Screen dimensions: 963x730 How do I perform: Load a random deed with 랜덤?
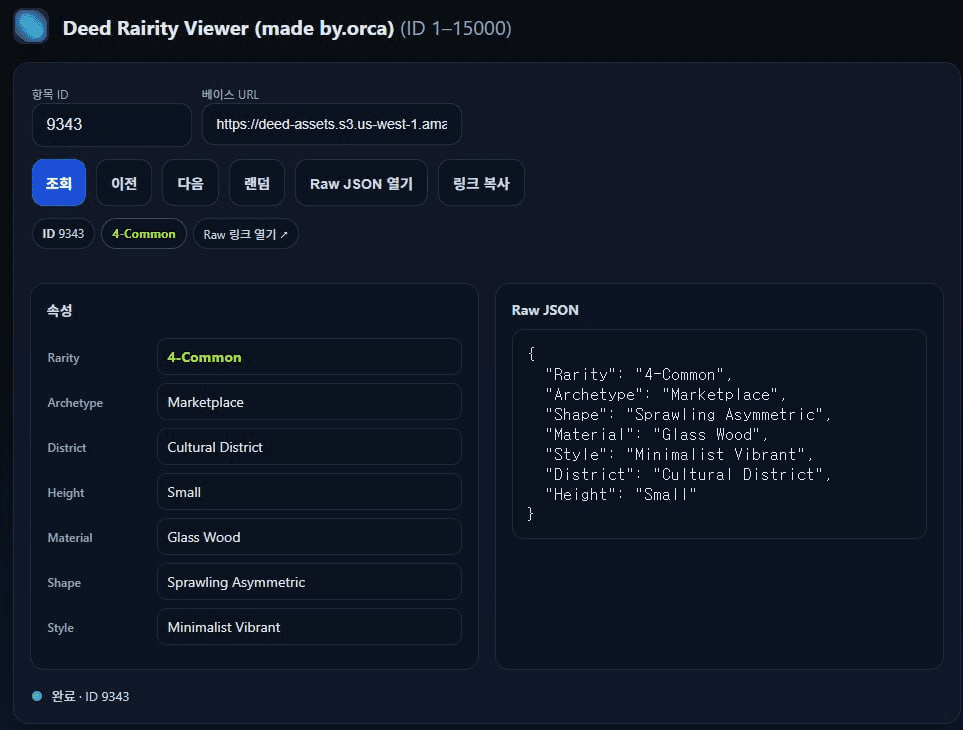[257, 183]
